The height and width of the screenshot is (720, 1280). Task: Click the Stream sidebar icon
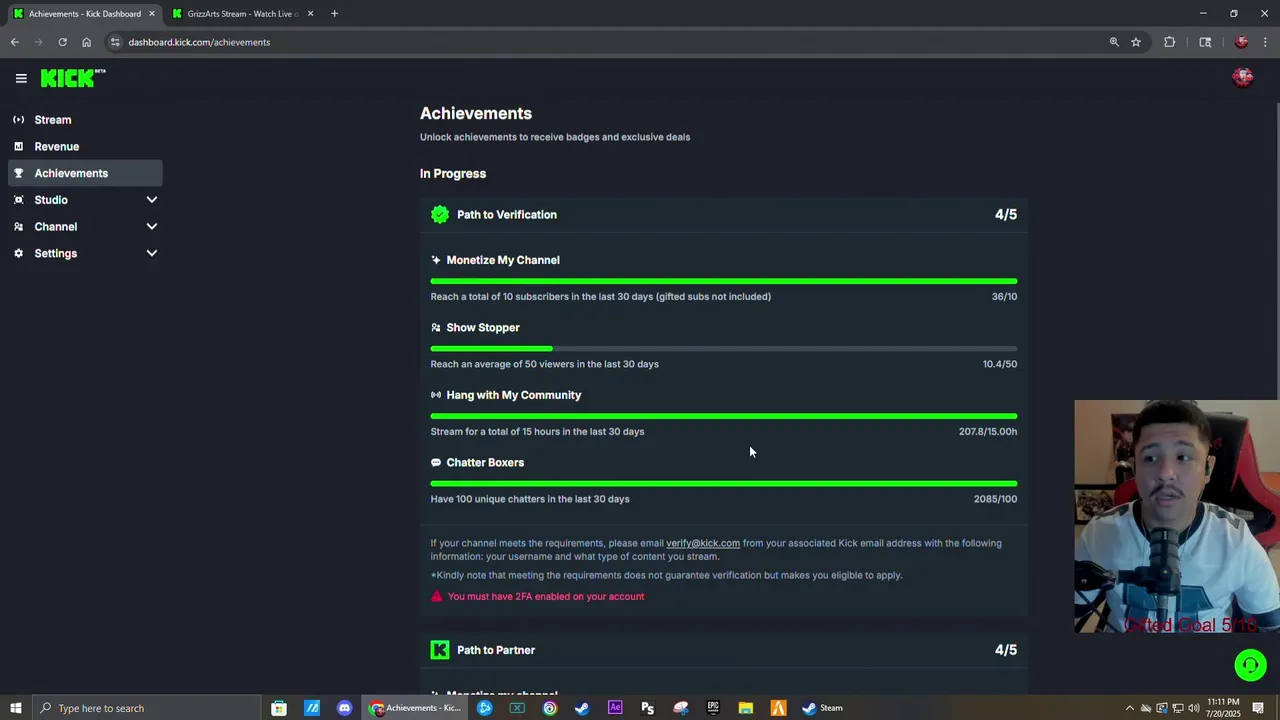click(x=18, y=120)
